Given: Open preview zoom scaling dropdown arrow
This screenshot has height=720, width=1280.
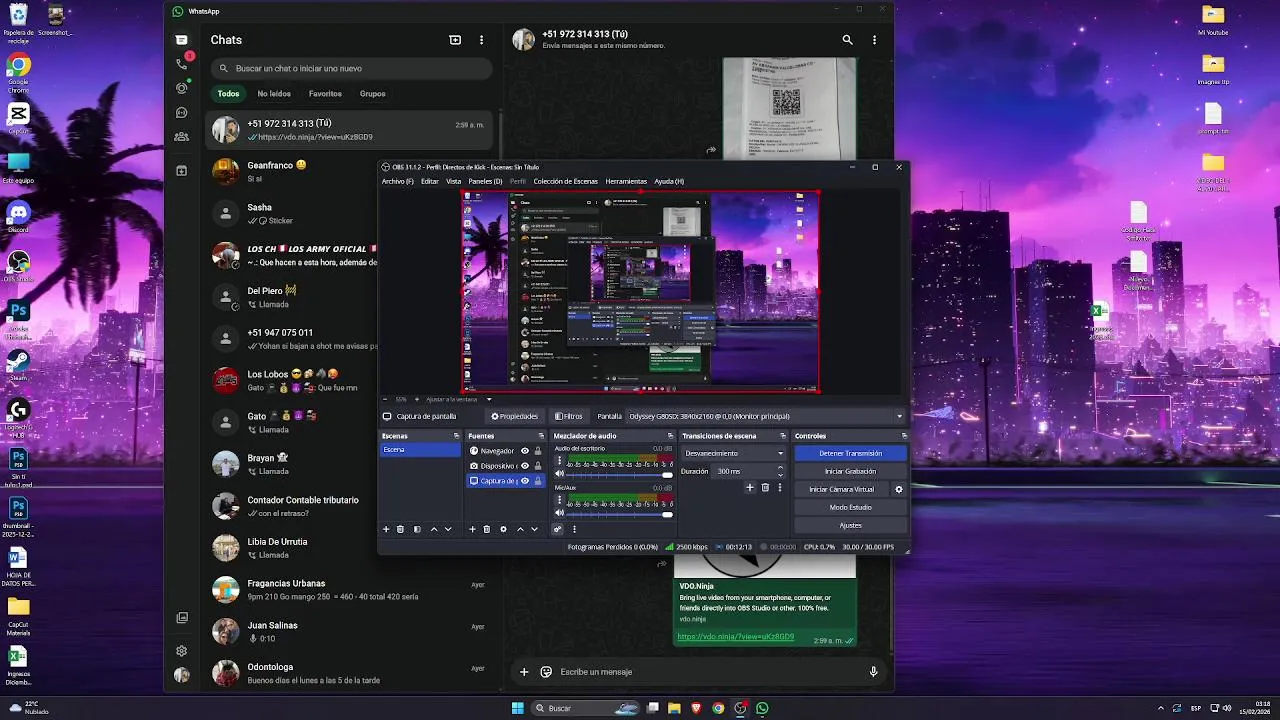Looking at the screenshot, I should 489,399.
